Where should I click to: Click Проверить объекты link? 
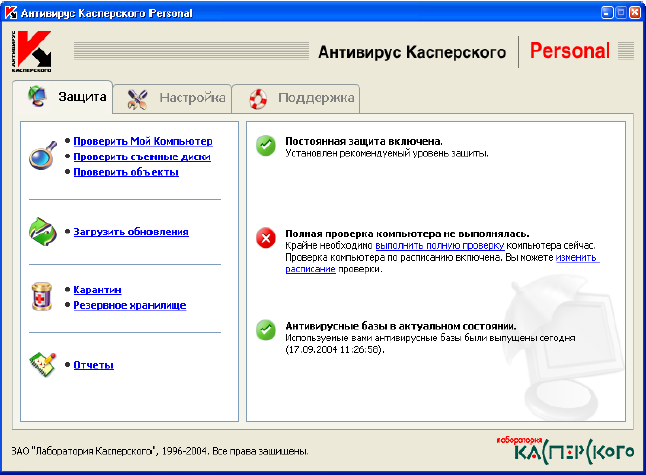[x=126, y=172]
